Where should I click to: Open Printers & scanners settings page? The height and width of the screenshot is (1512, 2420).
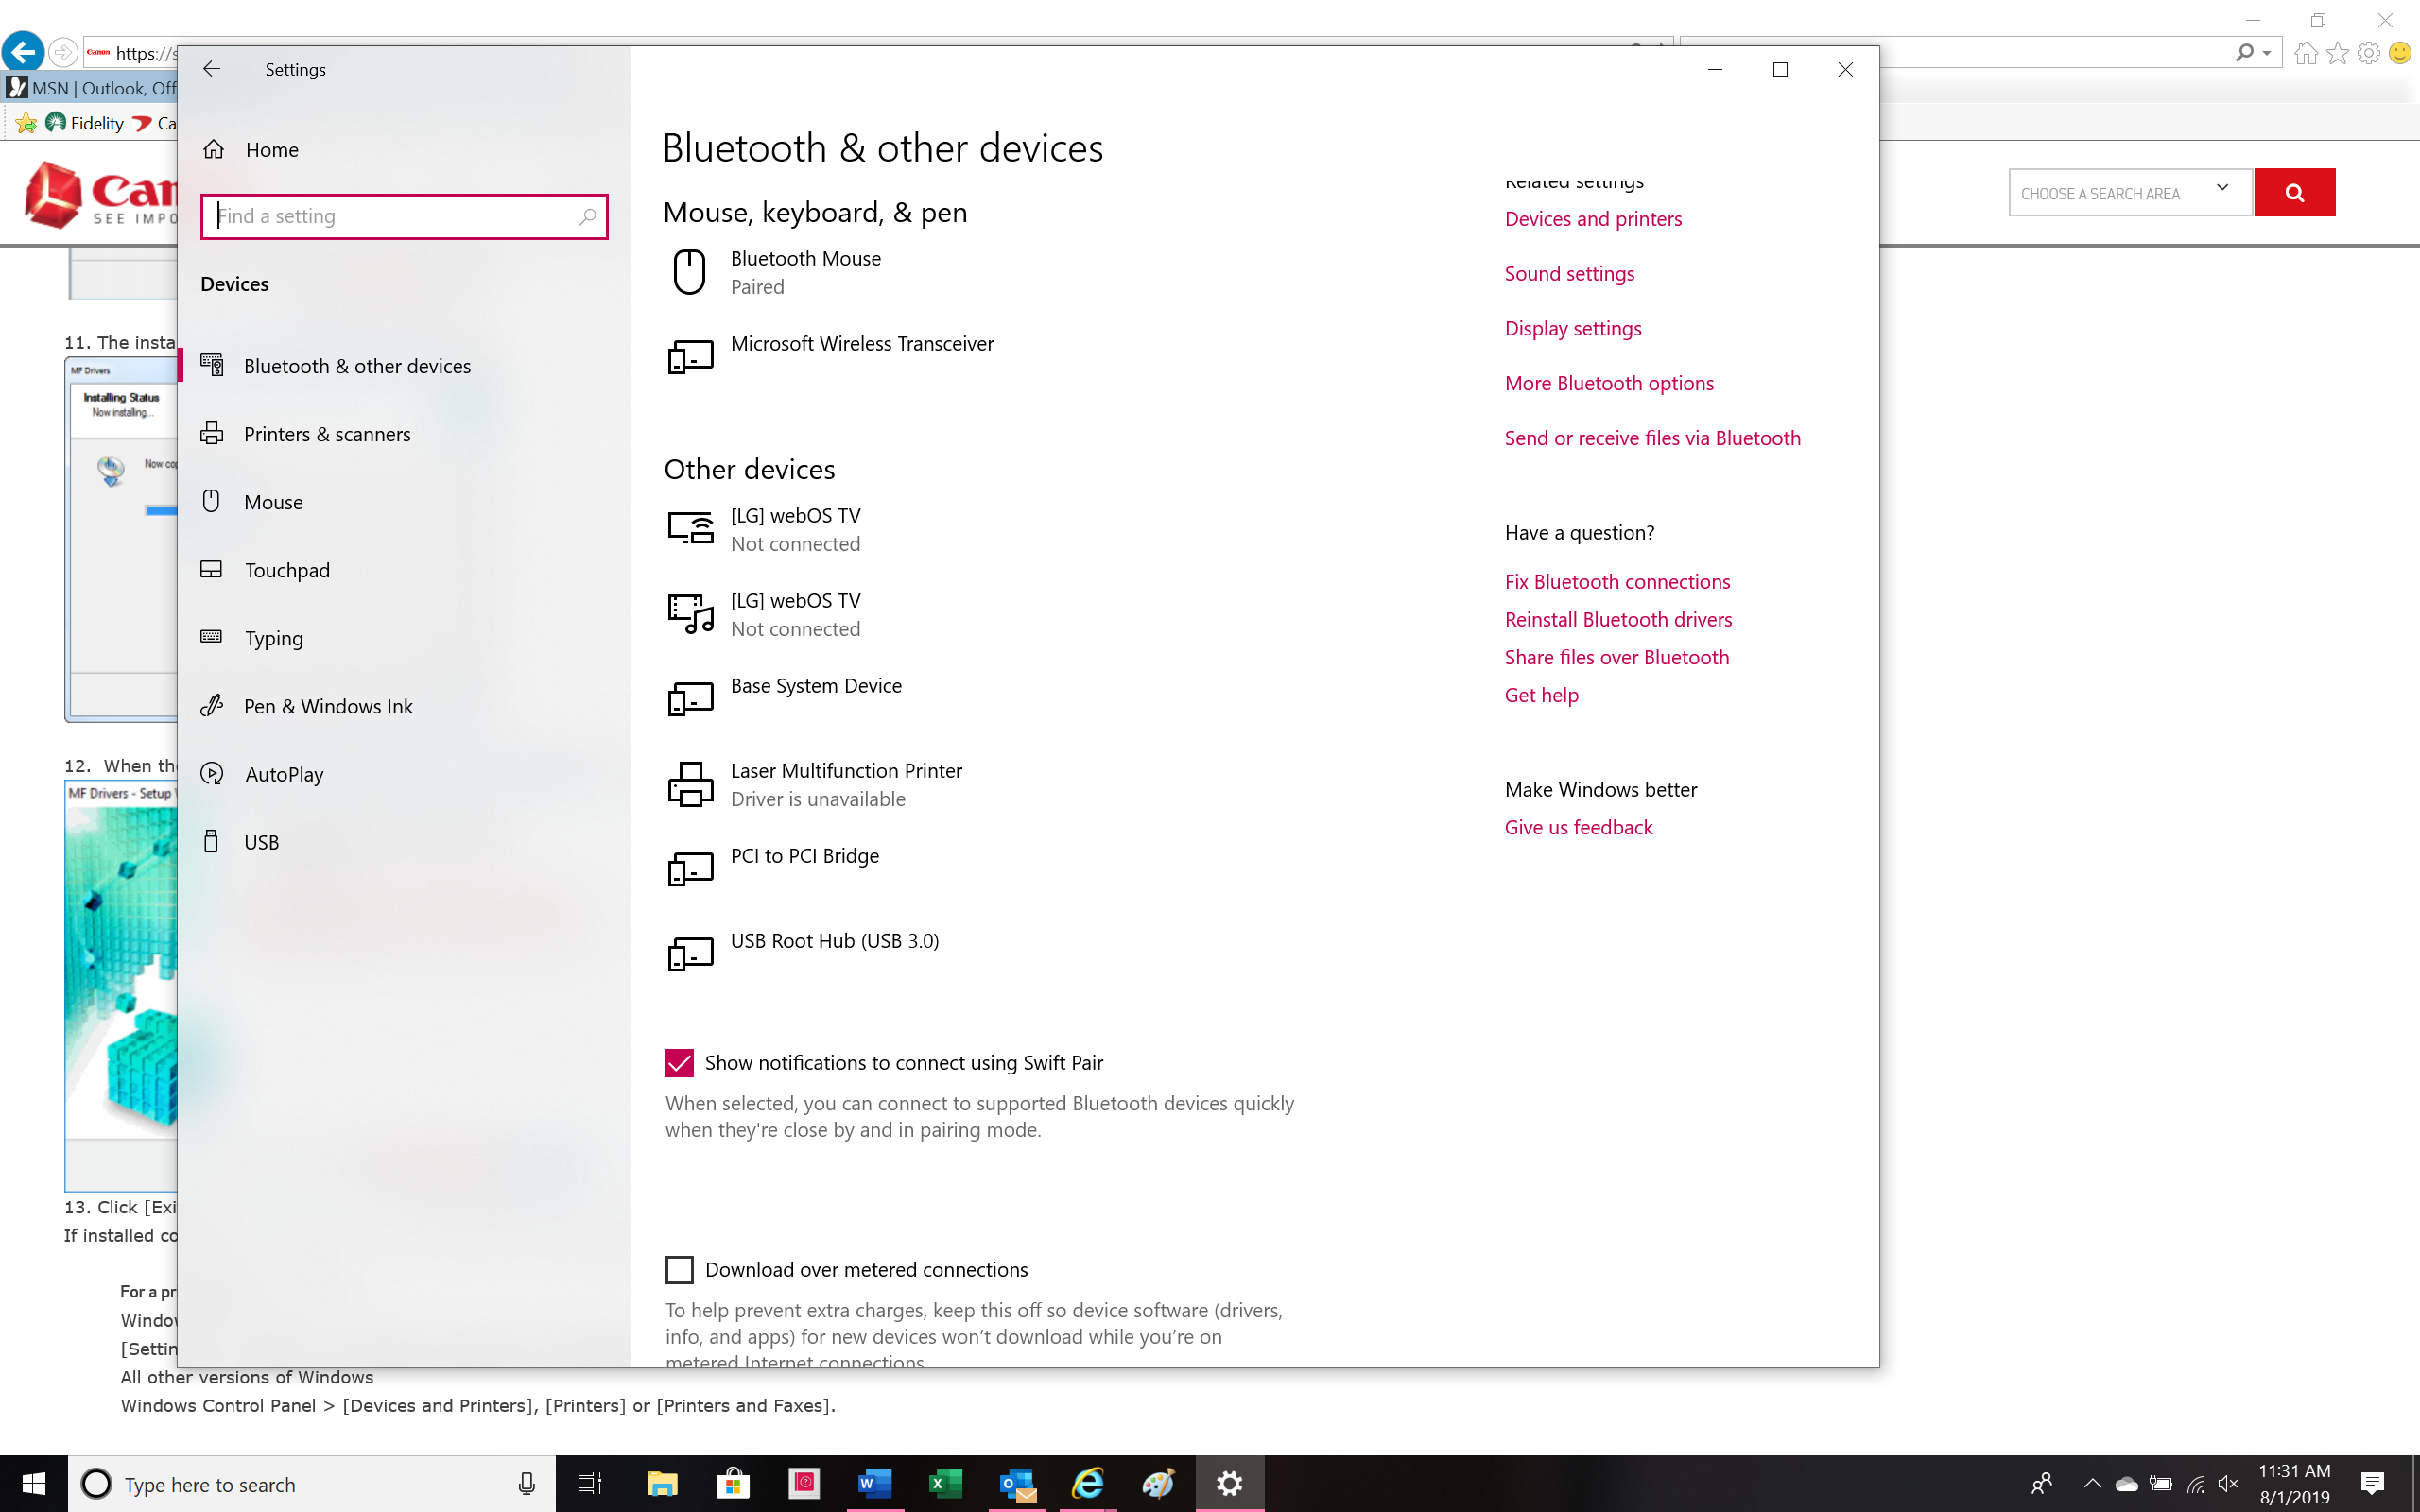pyautogui.click(x=327, y=434)
